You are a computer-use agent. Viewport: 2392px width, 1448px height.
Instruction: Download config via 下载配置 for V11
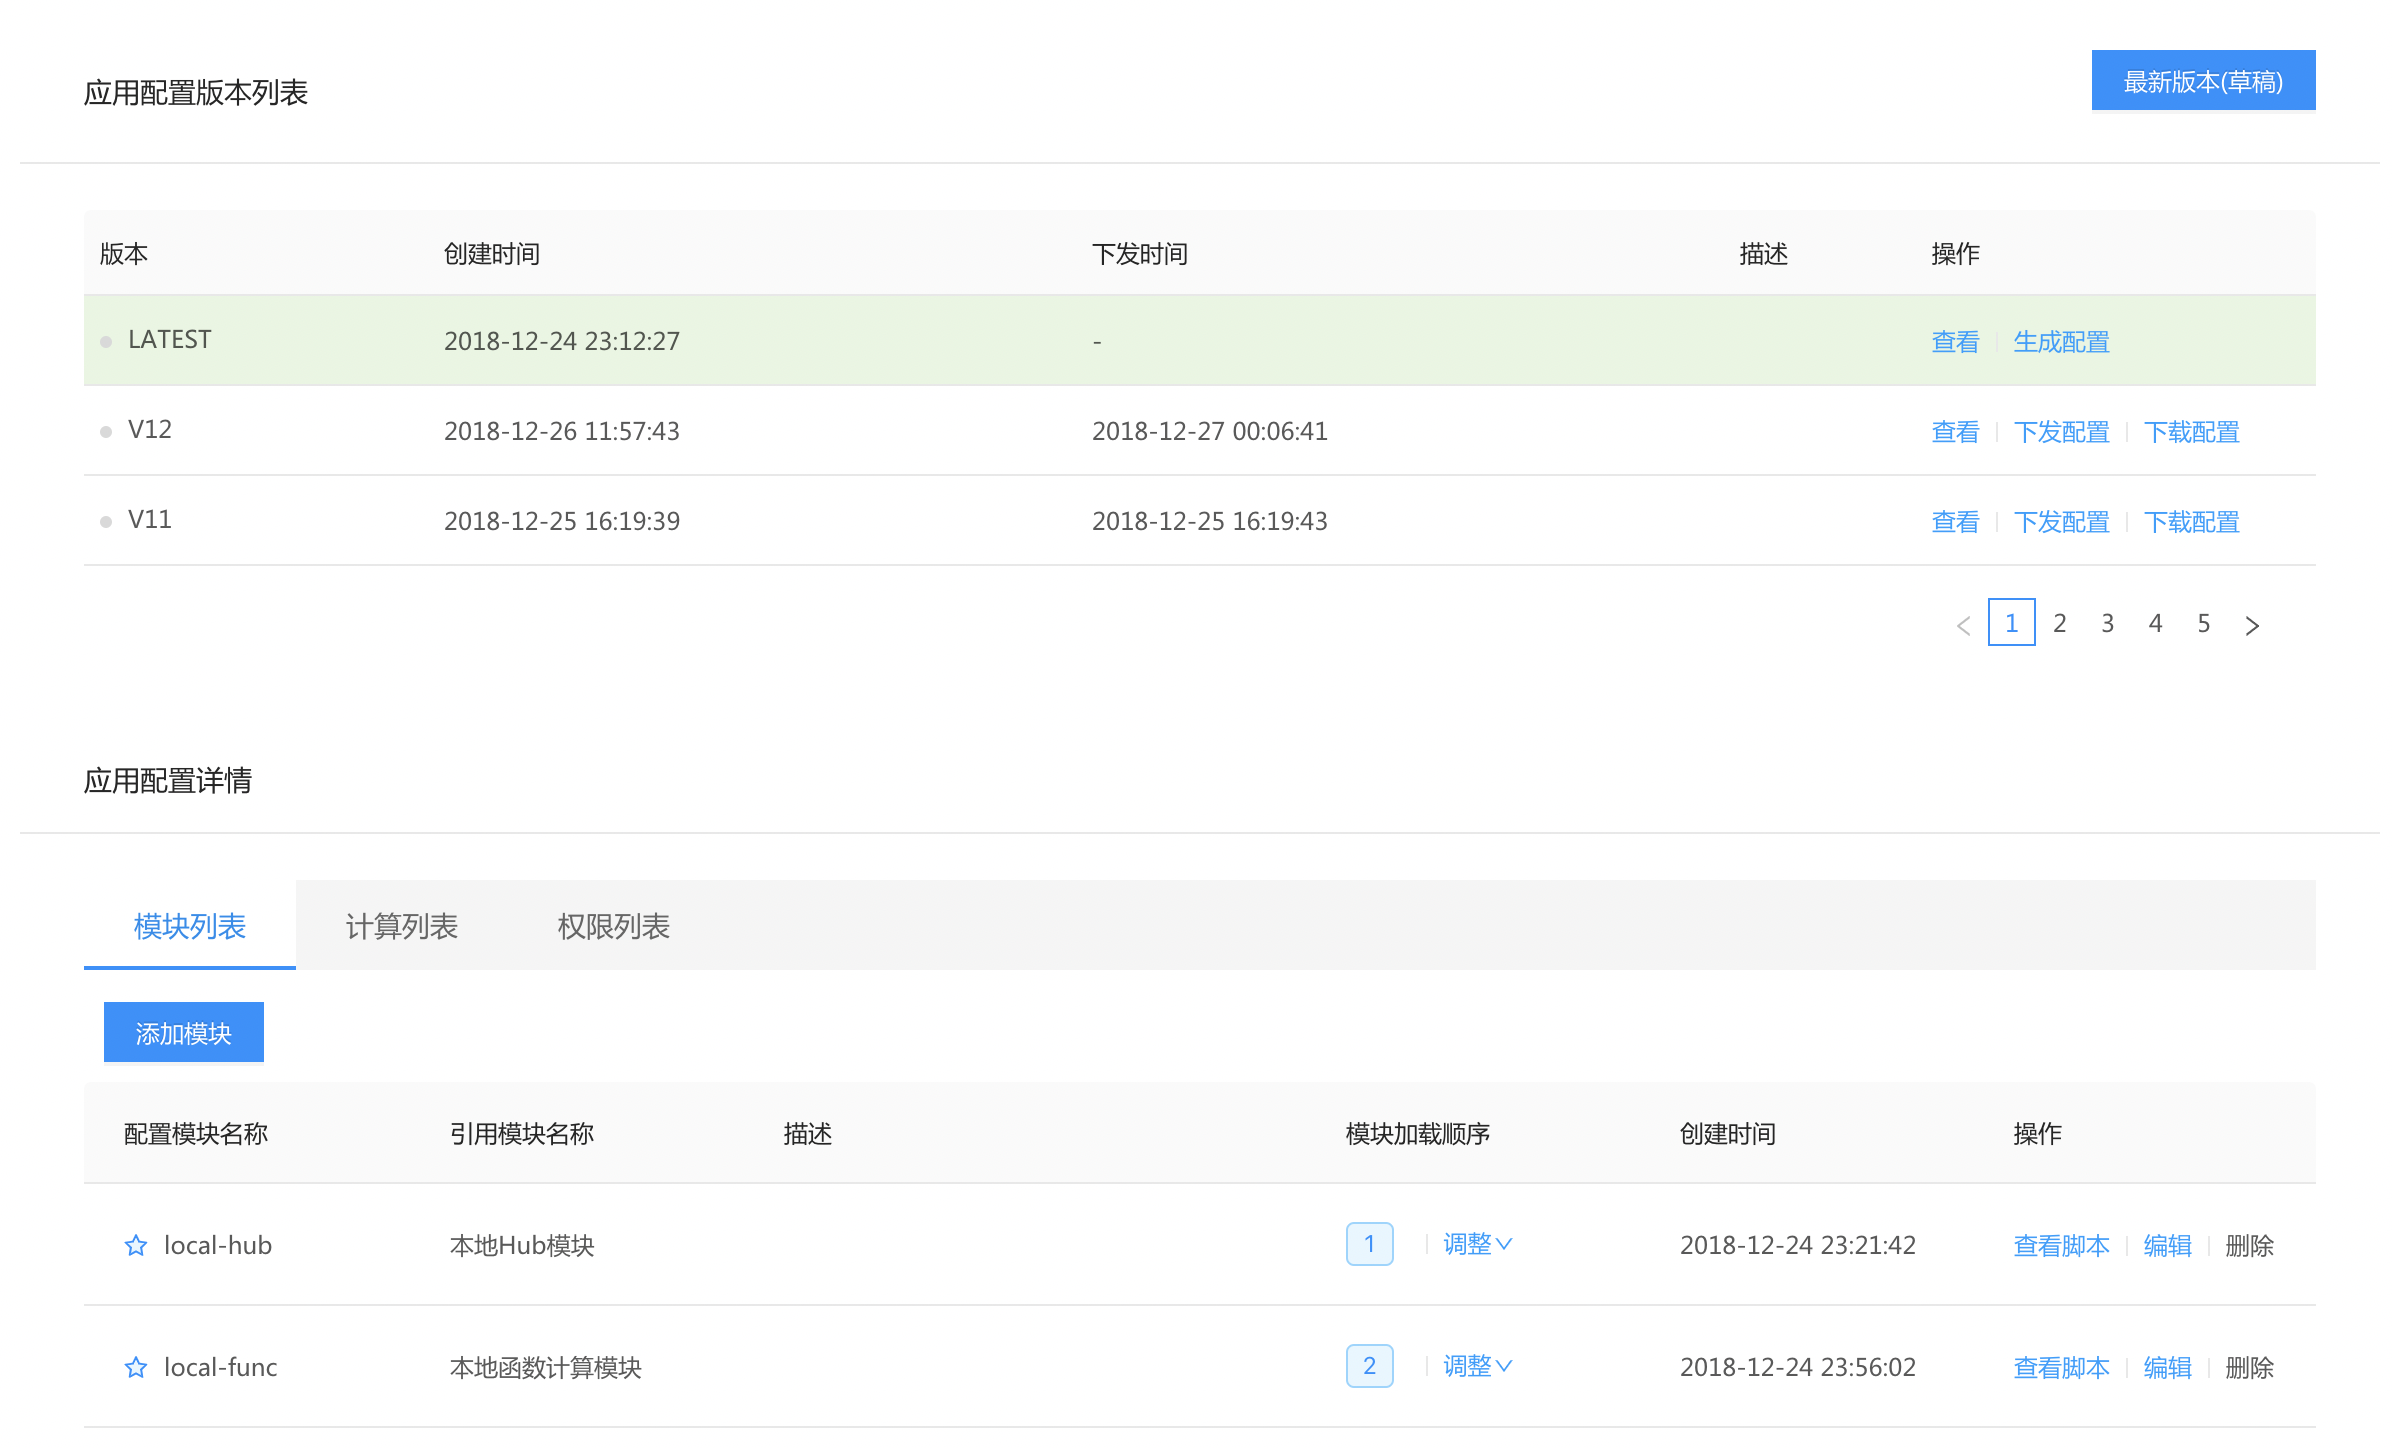(x=2191, y=522)
